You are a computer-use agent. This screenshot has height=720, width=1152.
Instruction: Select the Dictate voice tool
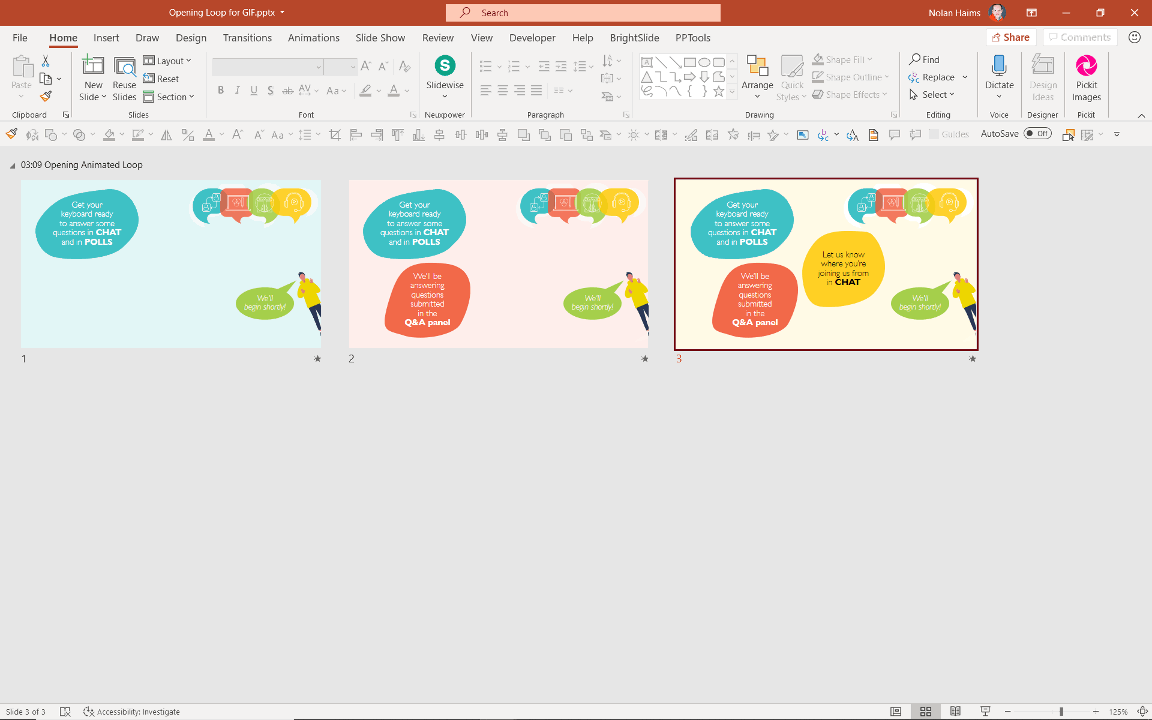[998, 75]
